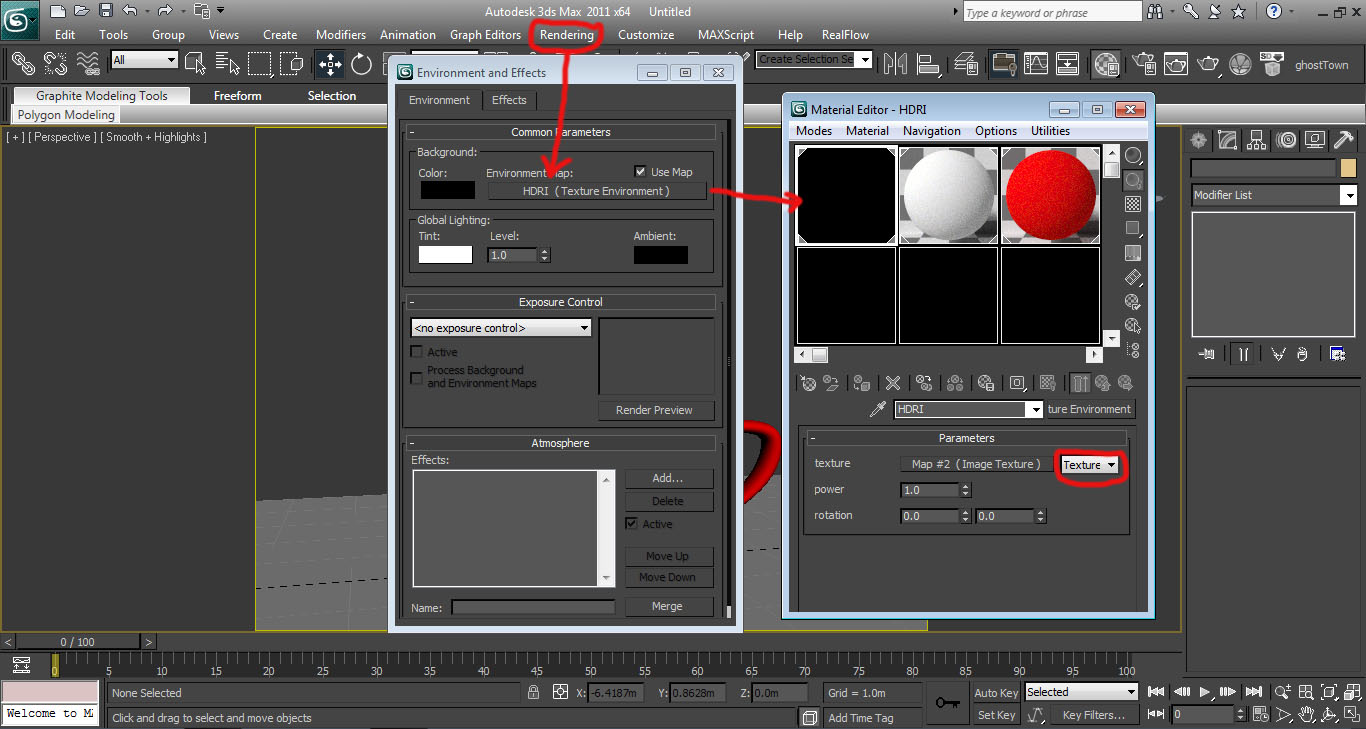The image size is (1366, 729).
Task: Click the Ambient color swatch
Action: [x=660, y=255]
